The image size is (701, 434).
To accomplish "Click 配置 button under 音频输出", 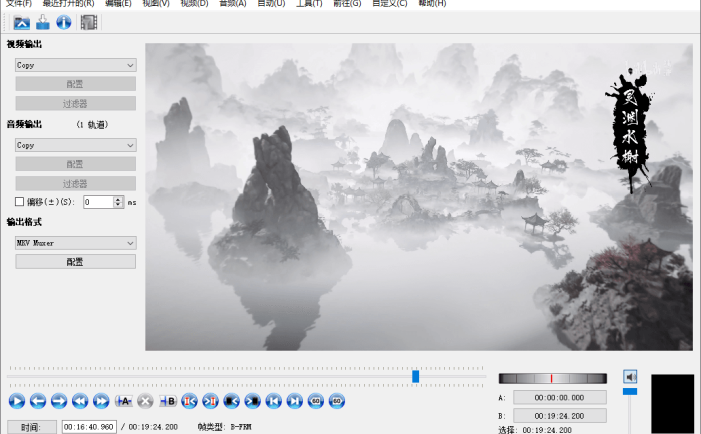I will (x=76, y=164).
